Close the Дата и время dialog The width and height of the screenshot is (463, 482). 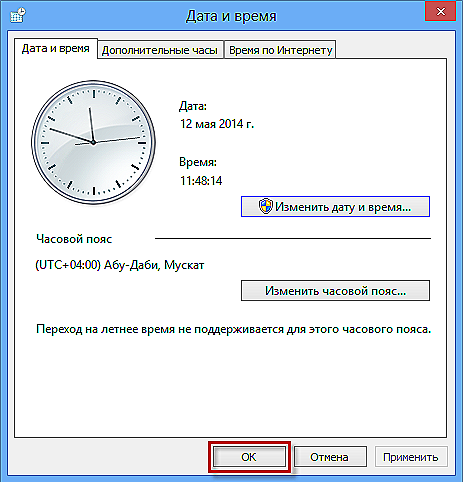click(x=440, y=12)
